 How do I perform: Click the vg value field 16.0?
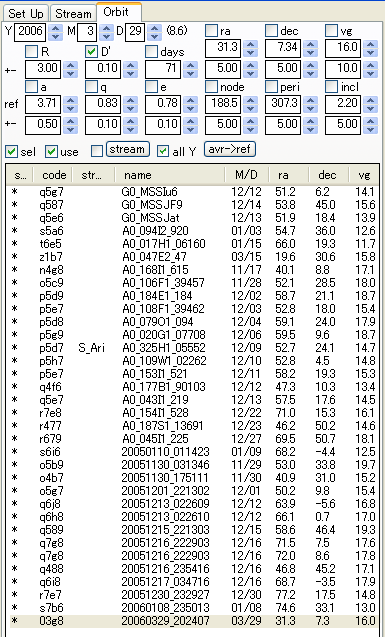[x=342, y=48]
